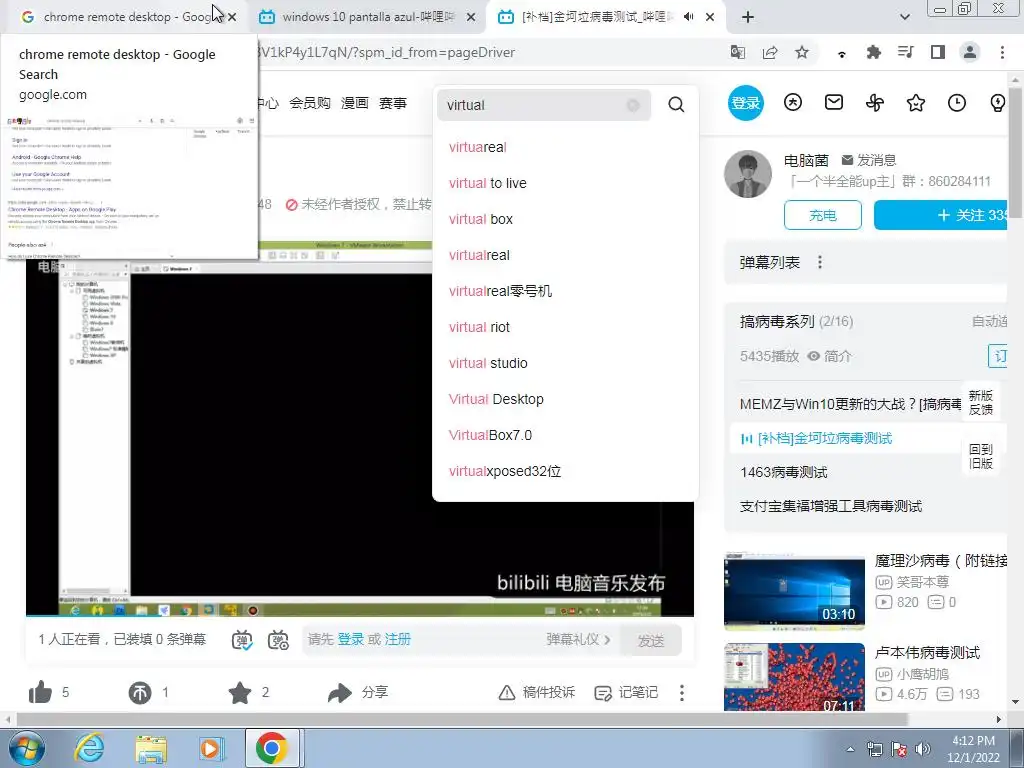This screenshot has height=768, width=1024.
Task: Mute the tab via speaker icon on third tab
Action: [x=688, y=17]
